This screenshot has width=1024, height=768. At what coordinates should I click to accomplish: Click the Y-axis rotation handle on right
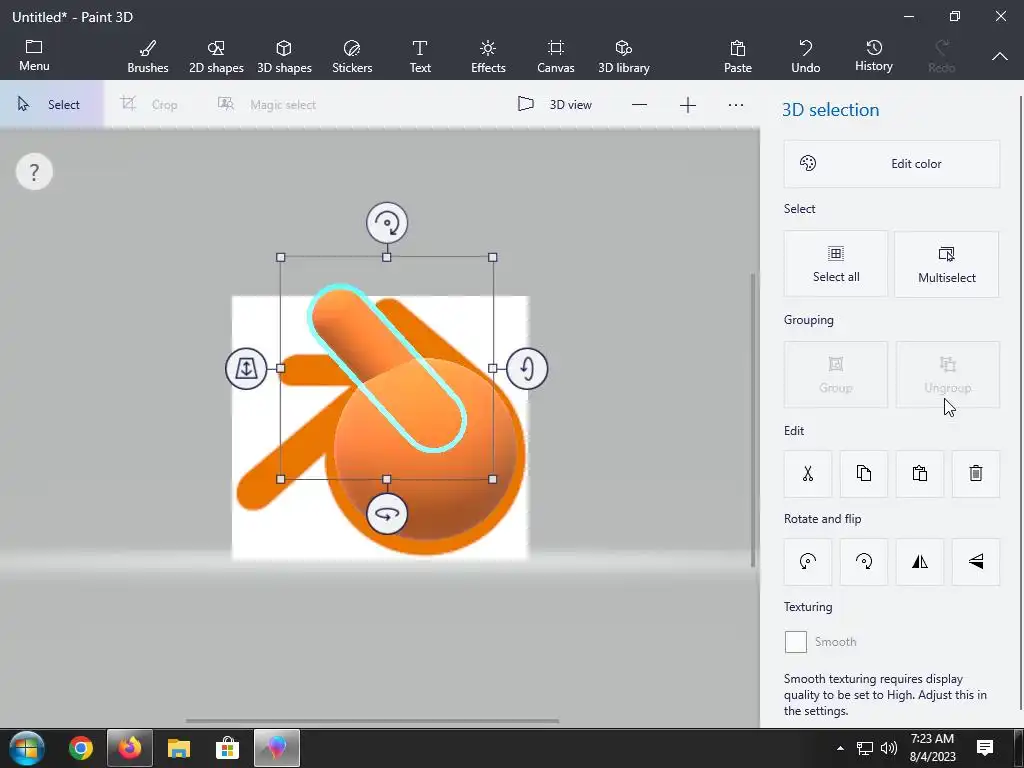[x=527, y=368]
